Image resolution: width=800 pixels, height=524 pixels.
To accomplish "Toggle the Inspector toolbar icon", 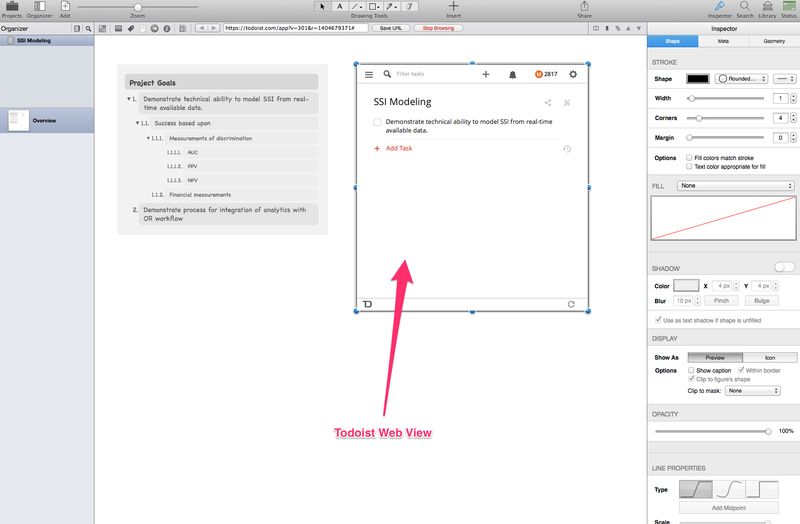I will (719, 6).
